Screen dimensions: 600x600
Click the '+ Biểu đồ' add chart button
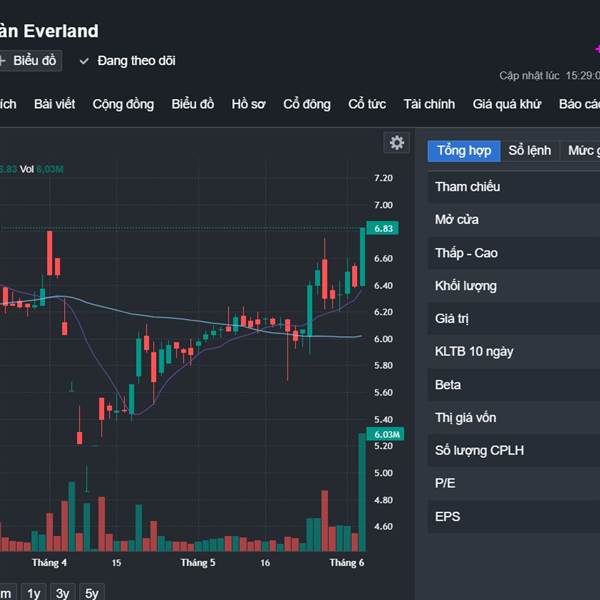click(29, 61)
